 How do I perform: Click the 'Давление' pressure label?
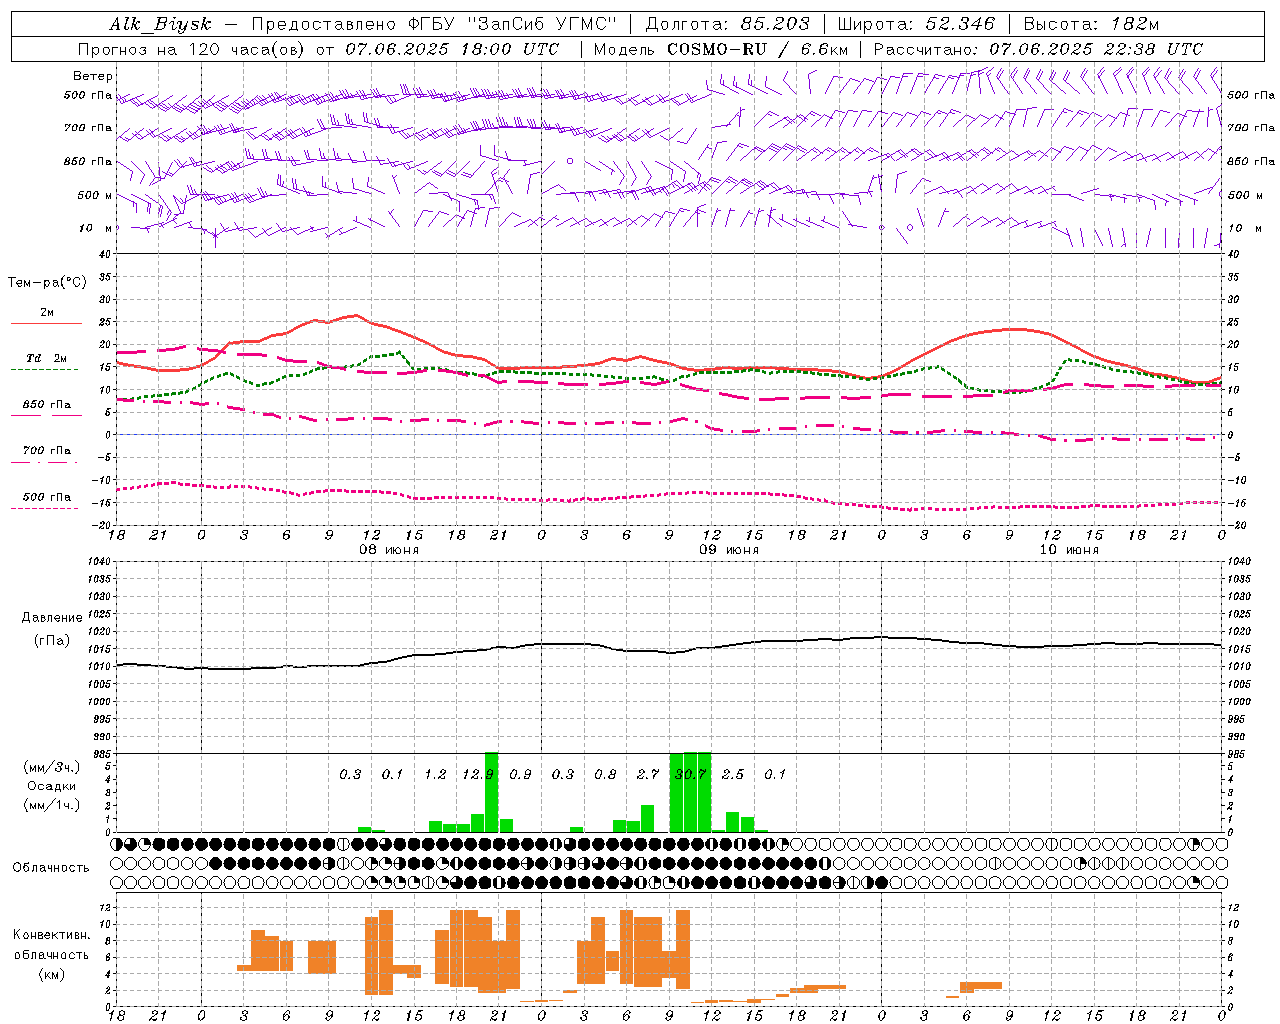tap(52, 618)
